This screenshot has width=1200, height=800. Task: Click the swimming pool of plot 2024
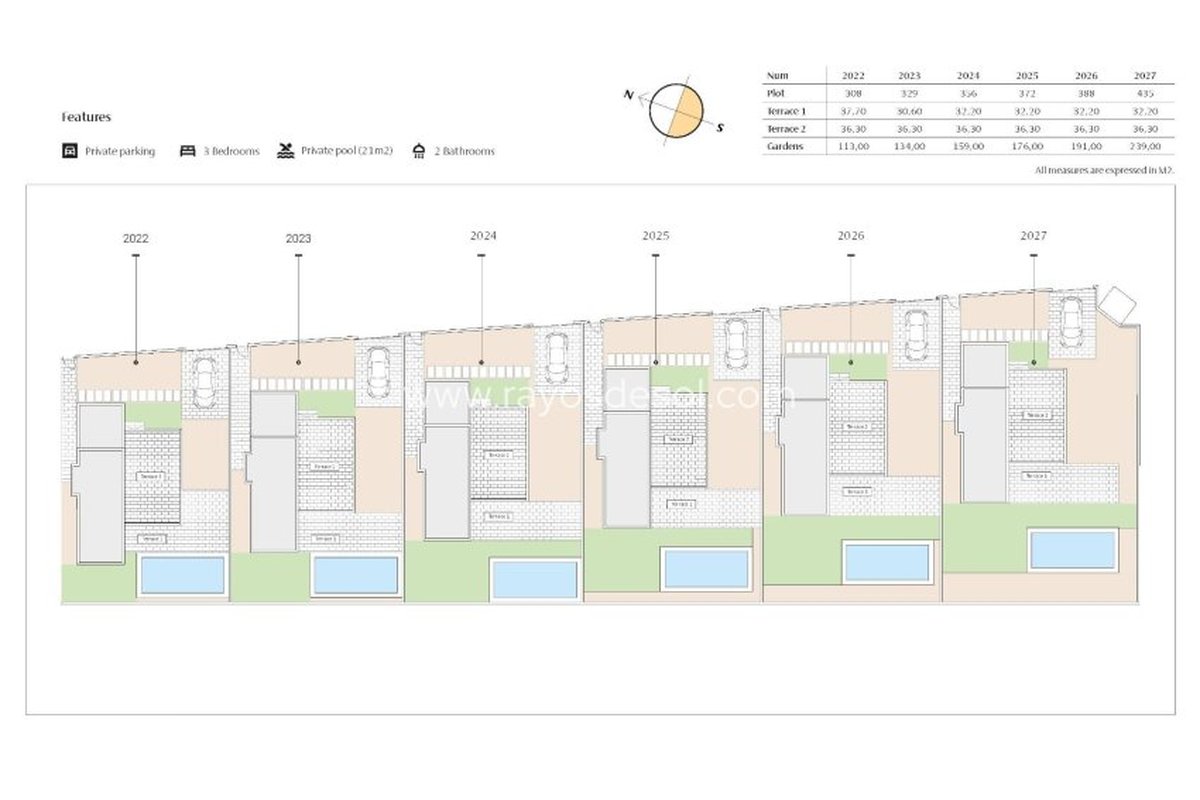click(x=535, y=579)
